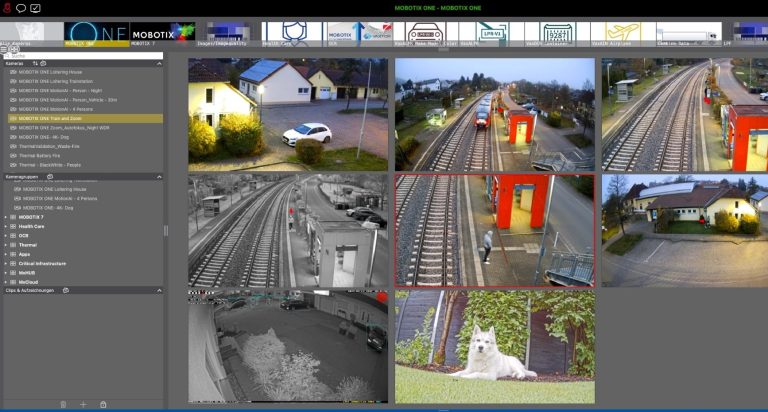Open the hamburger menu icon above search
768x412 pixels.
coord(4,49)
